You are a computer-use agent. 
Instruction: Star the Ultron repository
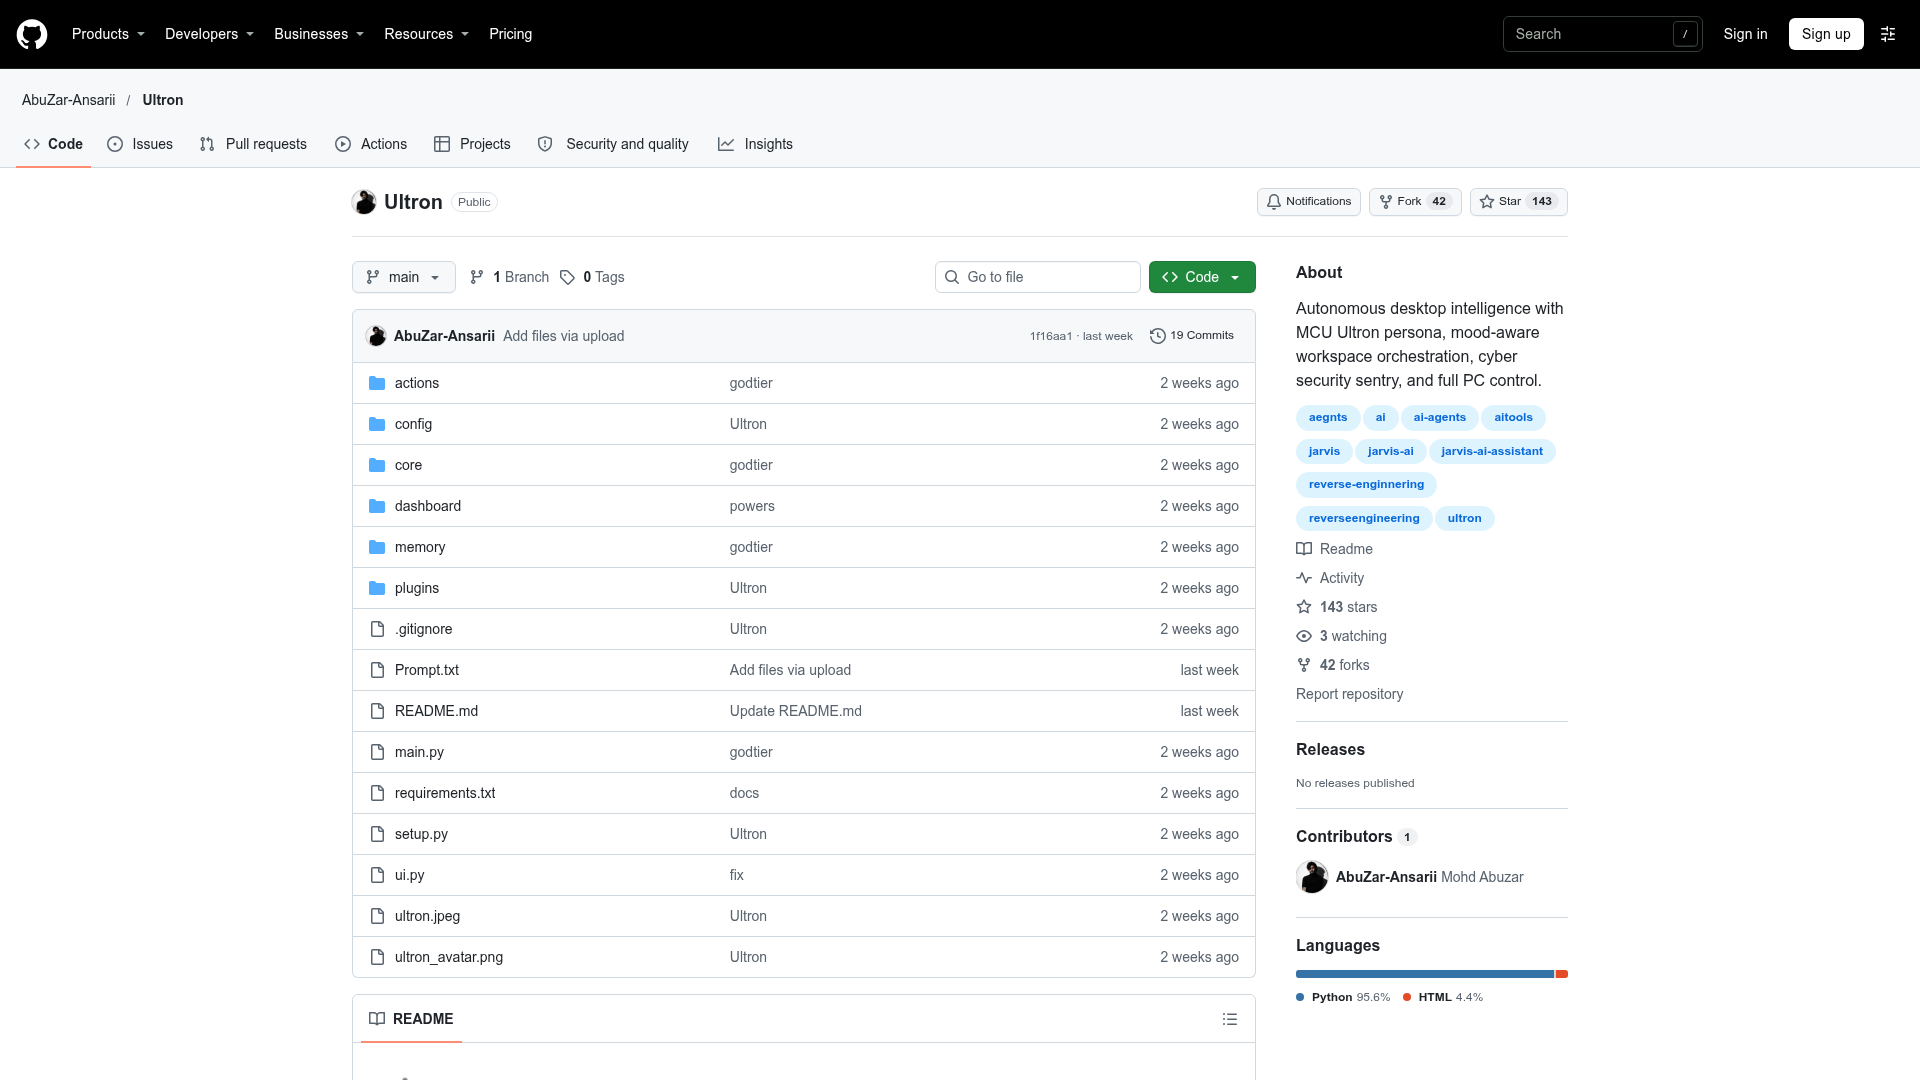(1518, 202)
